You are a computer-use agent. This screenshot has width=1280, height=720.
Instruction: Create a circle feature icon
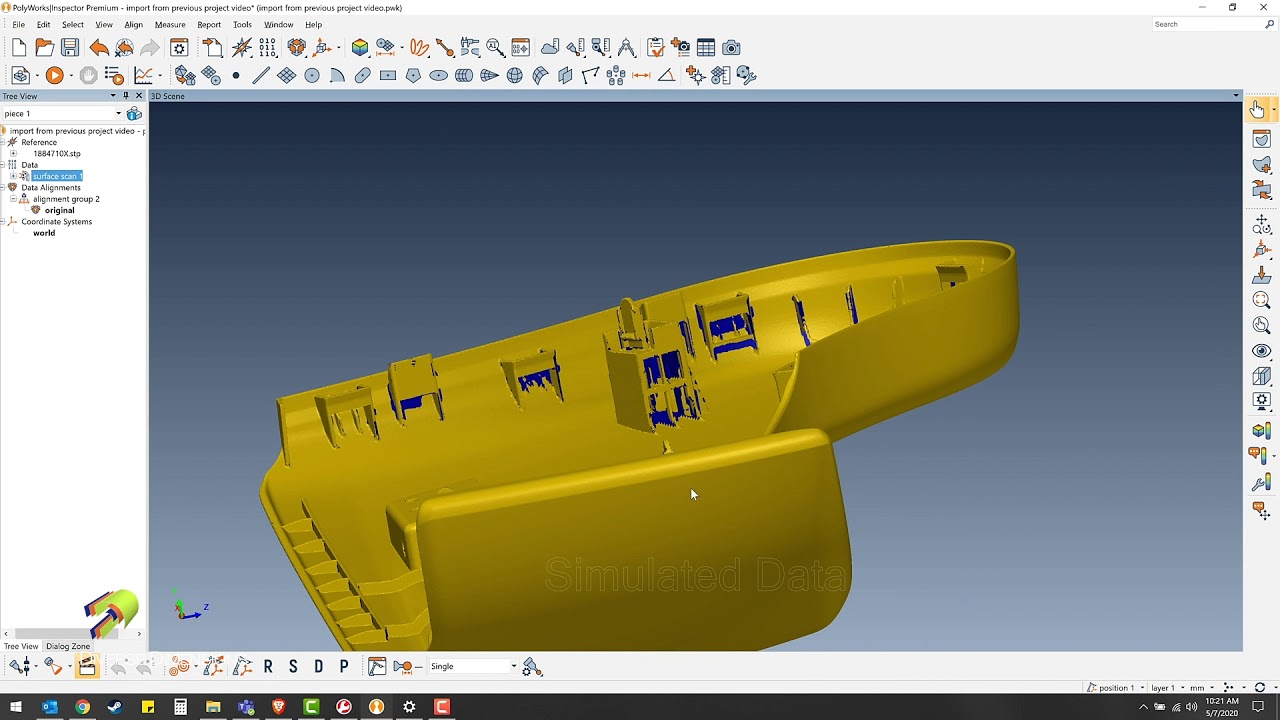click(x=312, y=75)
